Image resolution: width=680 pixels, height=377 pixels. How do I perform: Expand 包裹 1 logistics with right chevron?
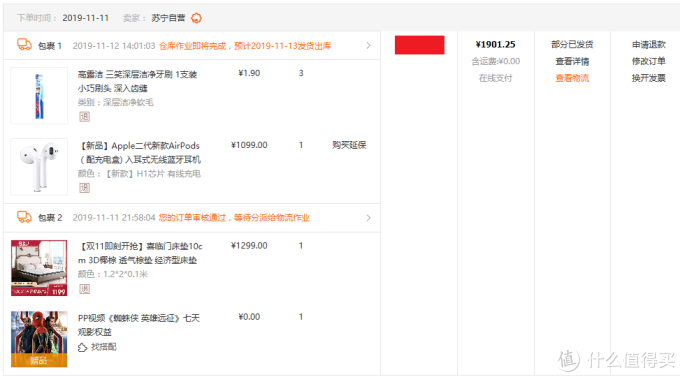[x=368, y=46]
